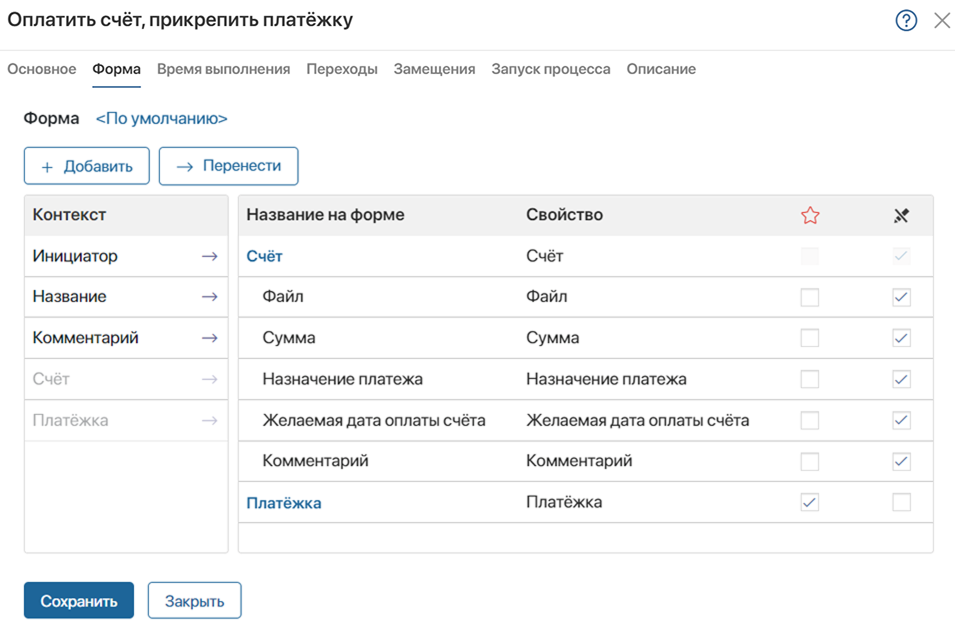The height and width of the screenshot is (625, 955).
Task: Click the Добавить button
Action: click(86, 166)
